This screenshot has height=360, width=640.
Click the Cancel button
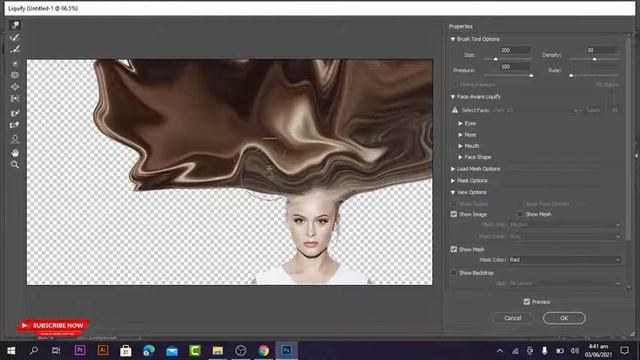[x=513, y=318]
